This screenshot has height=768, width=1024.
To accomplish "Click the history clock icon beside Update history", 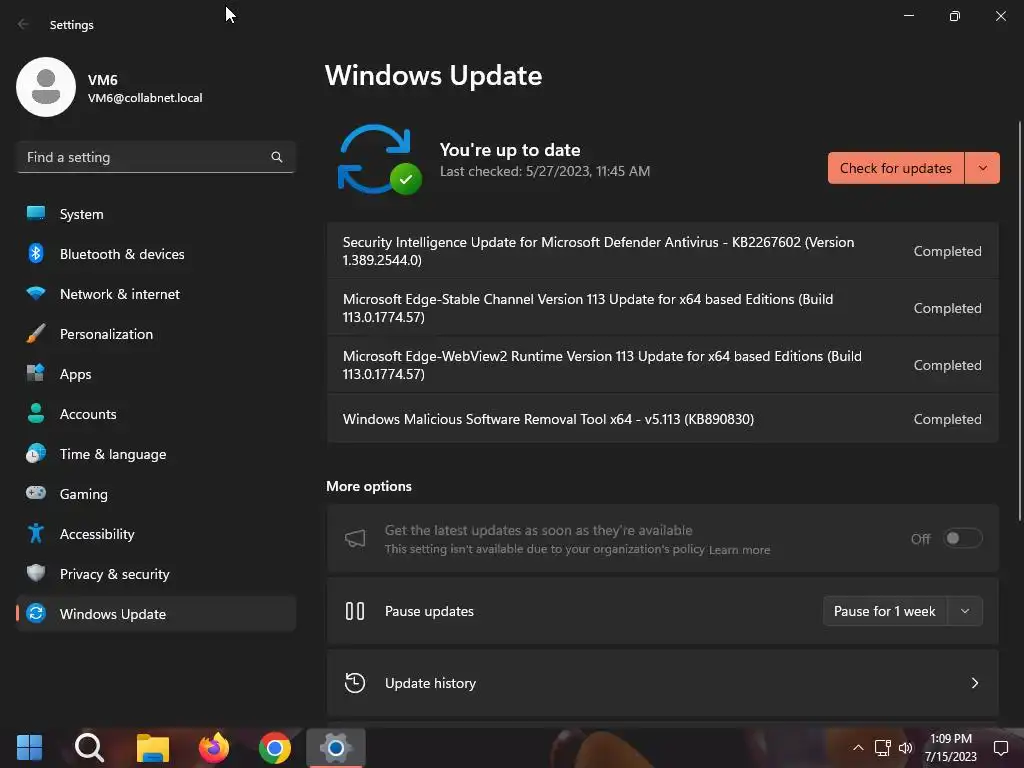I will 355,683.
